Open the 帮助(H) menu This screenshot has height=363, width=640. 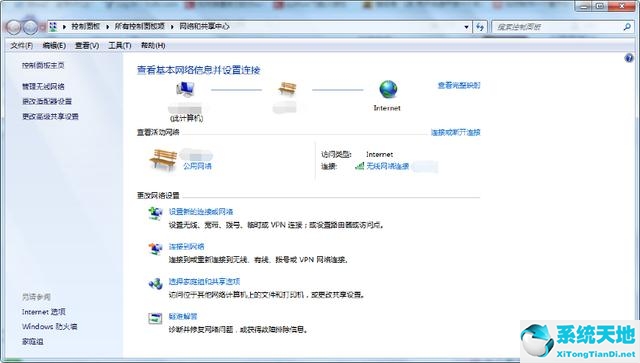153,46
